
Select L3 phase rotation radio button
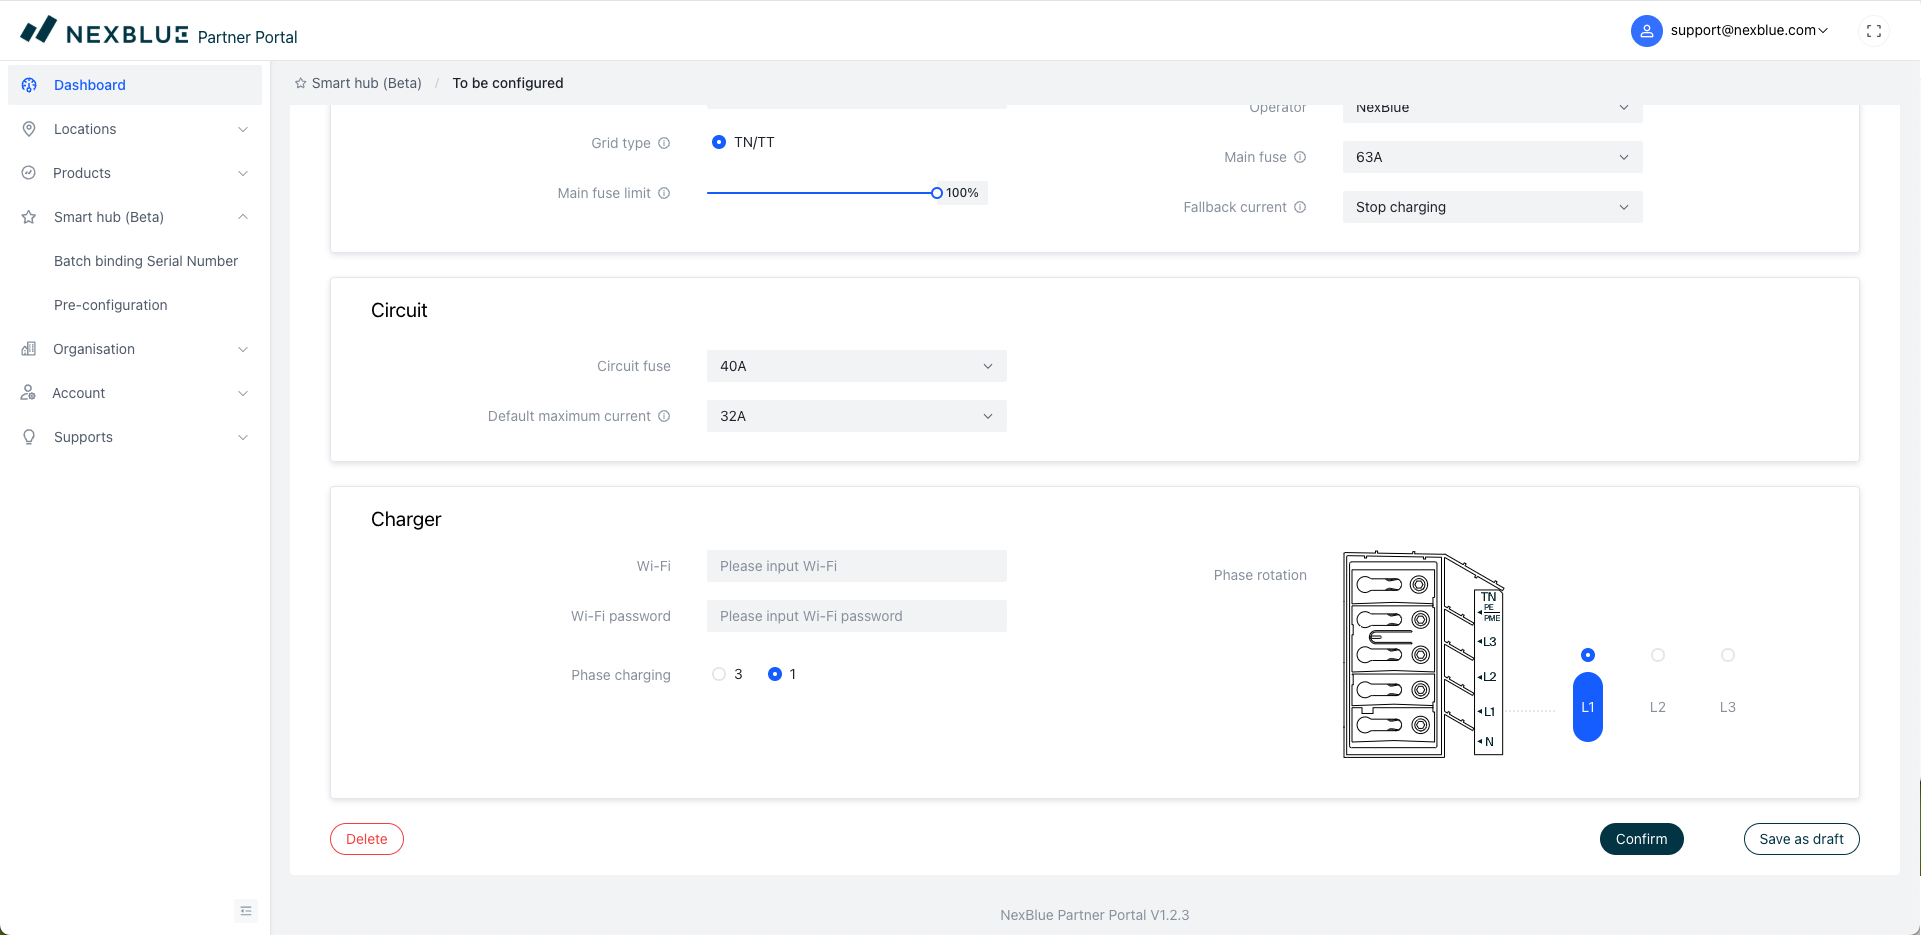1727,655
